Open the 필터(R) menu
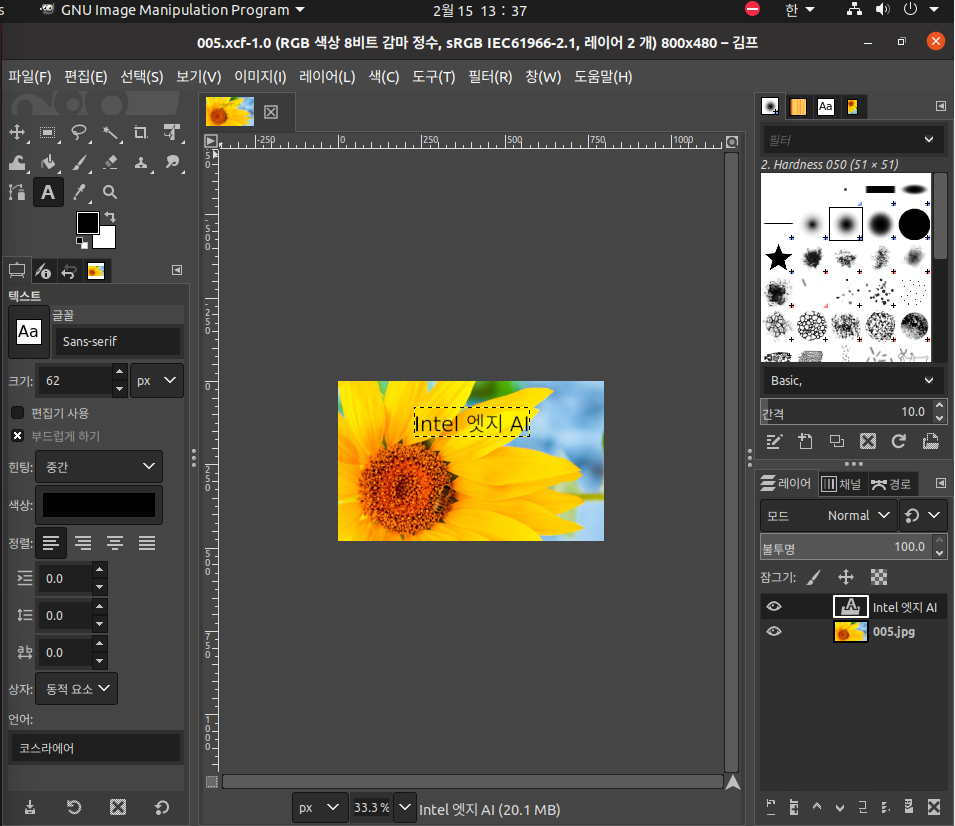The width and height of the screenshot is (955, 826). (490, 77)
